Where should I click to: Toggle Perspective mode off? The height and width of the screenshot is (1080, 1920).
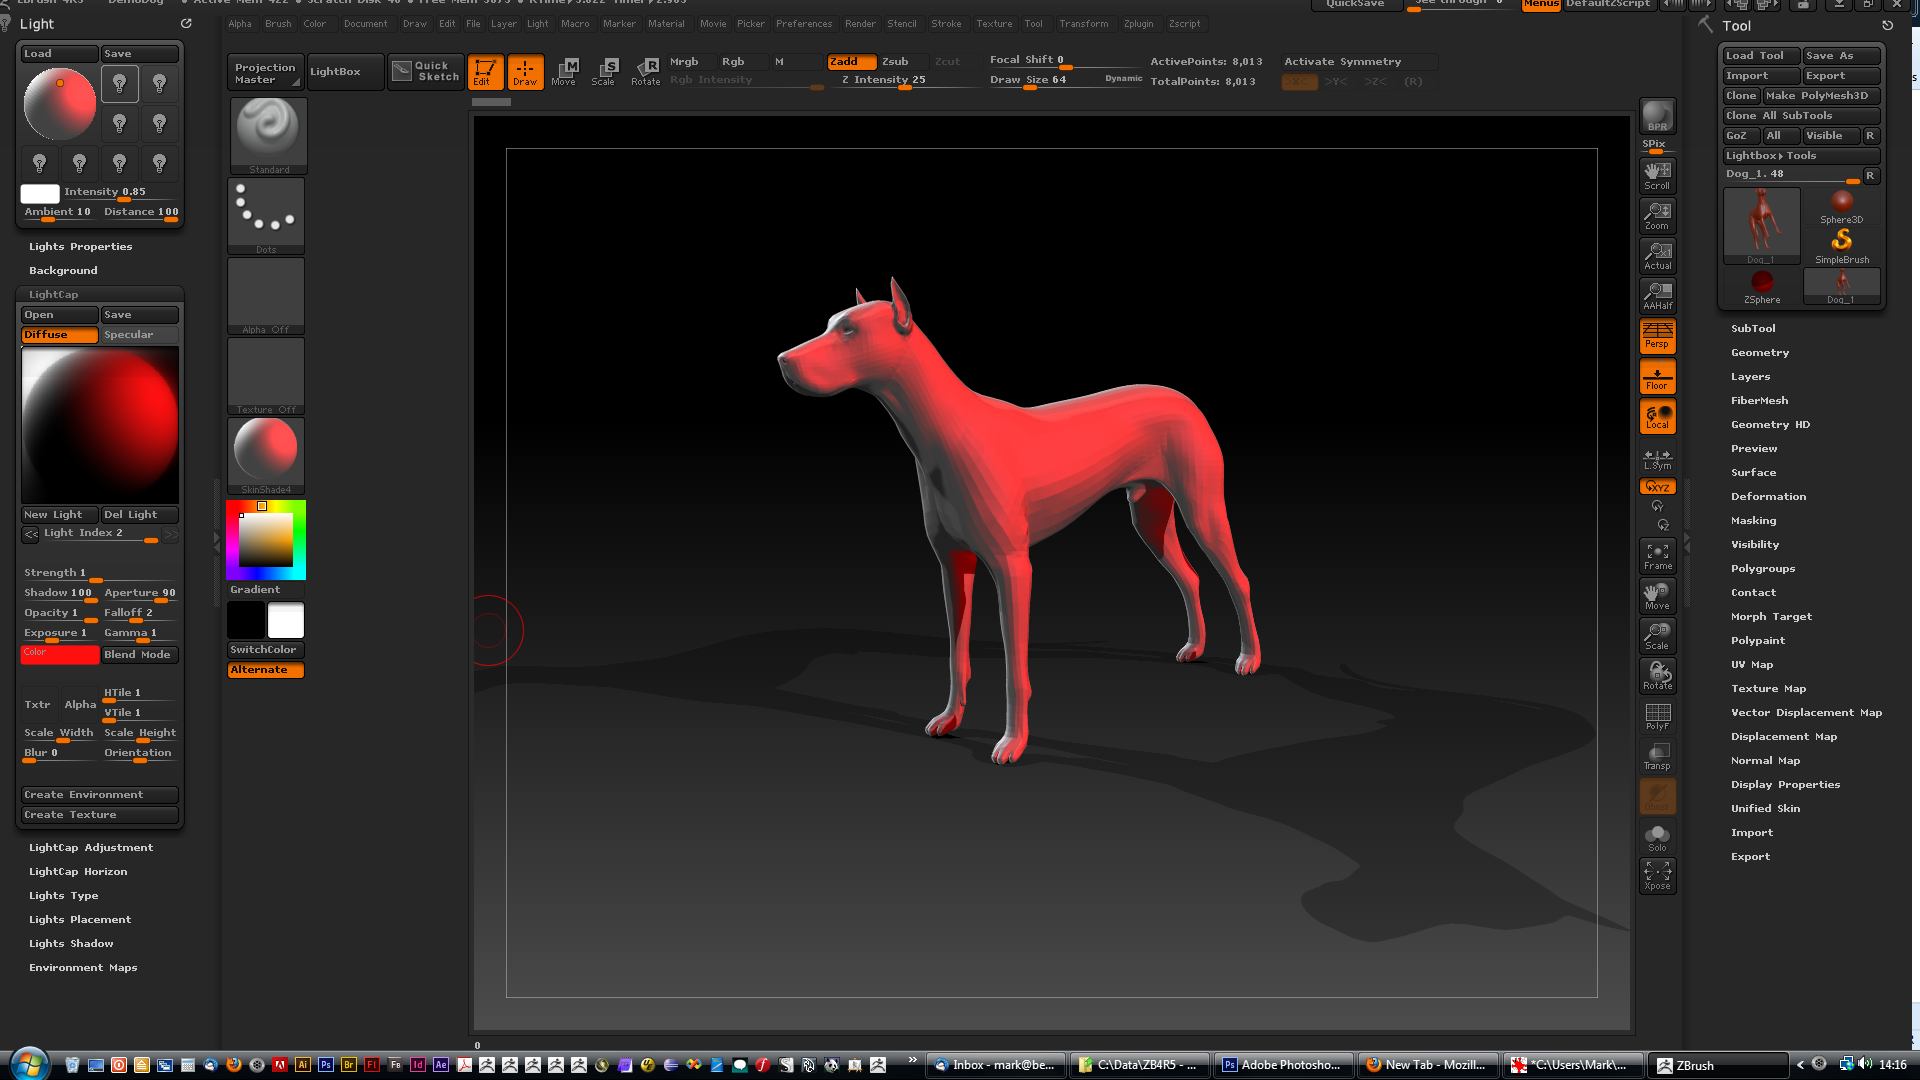[1657, 336]
